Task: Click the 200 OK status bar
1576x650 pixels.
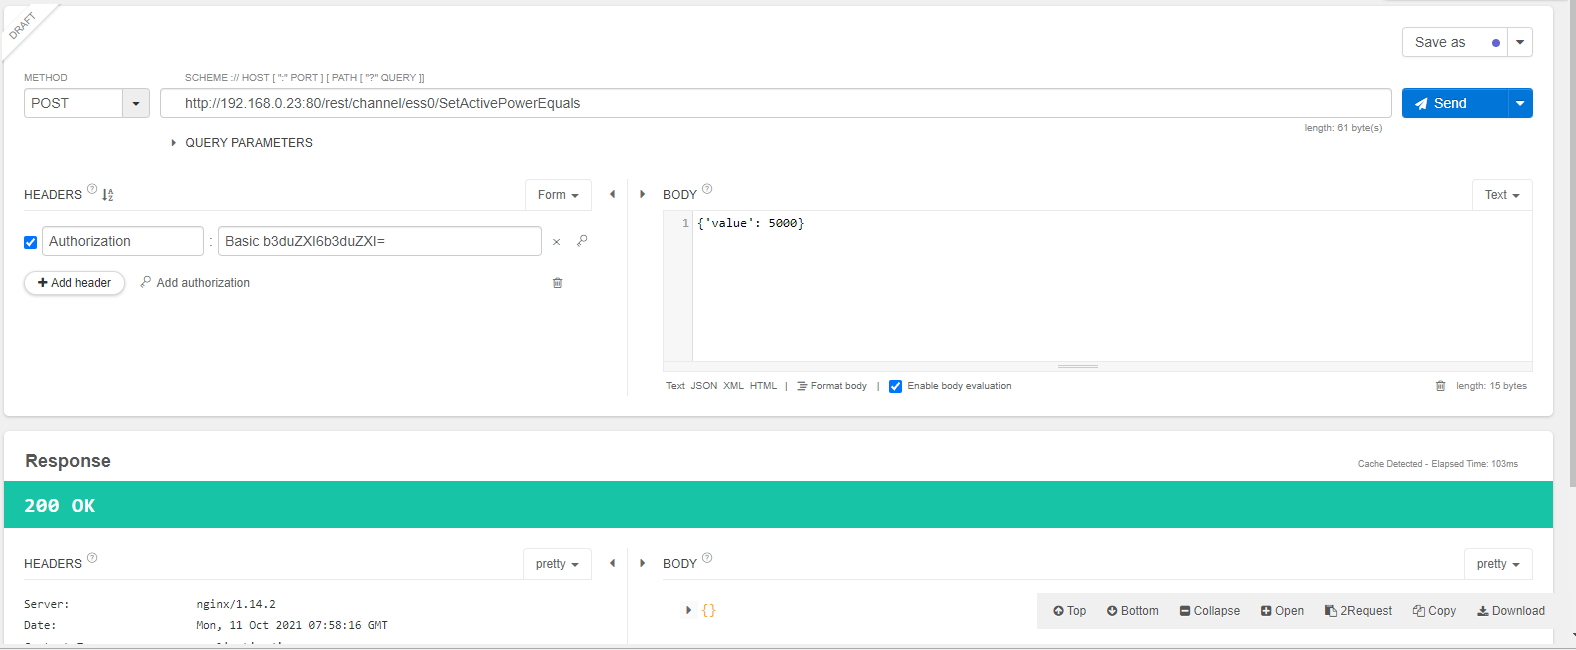Action: [778, 505]
